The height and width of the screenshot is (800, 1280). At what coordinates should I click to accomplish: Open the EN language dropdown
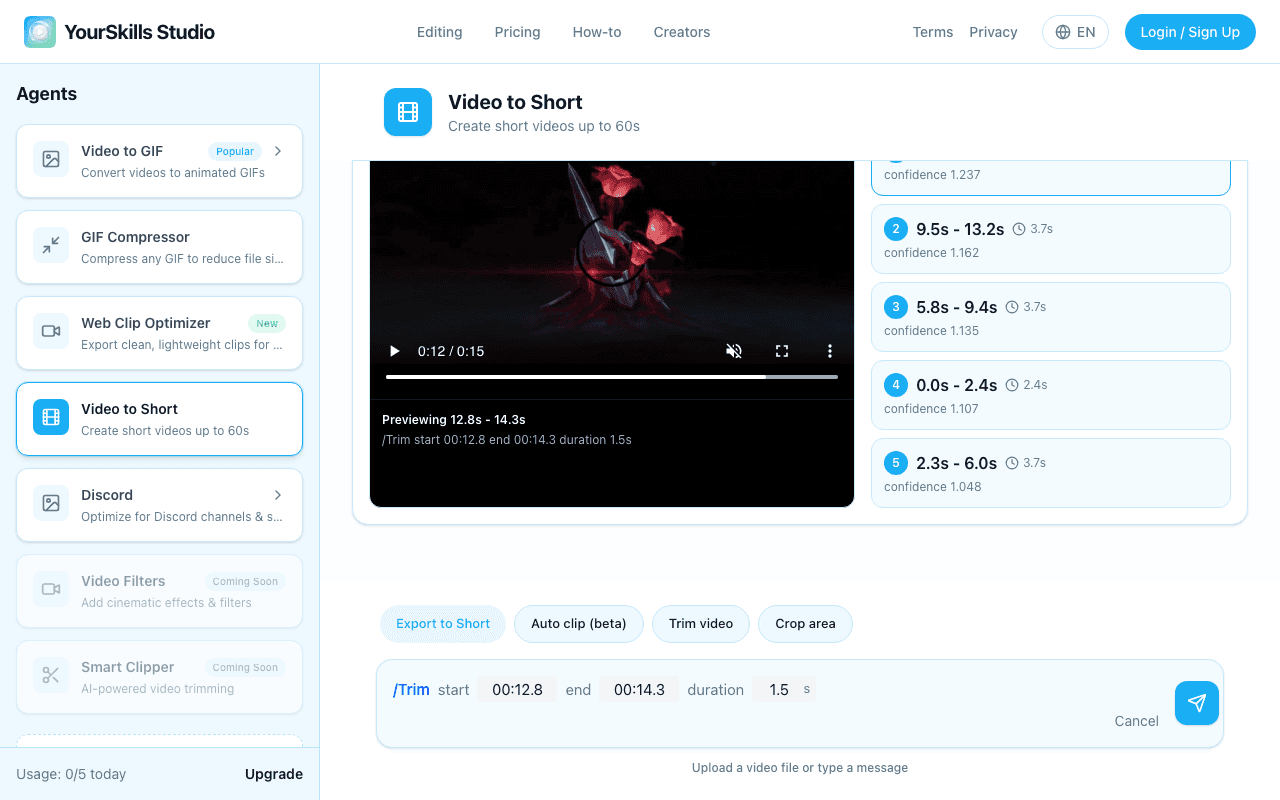pyautogui.click(x=1075, y=32)
